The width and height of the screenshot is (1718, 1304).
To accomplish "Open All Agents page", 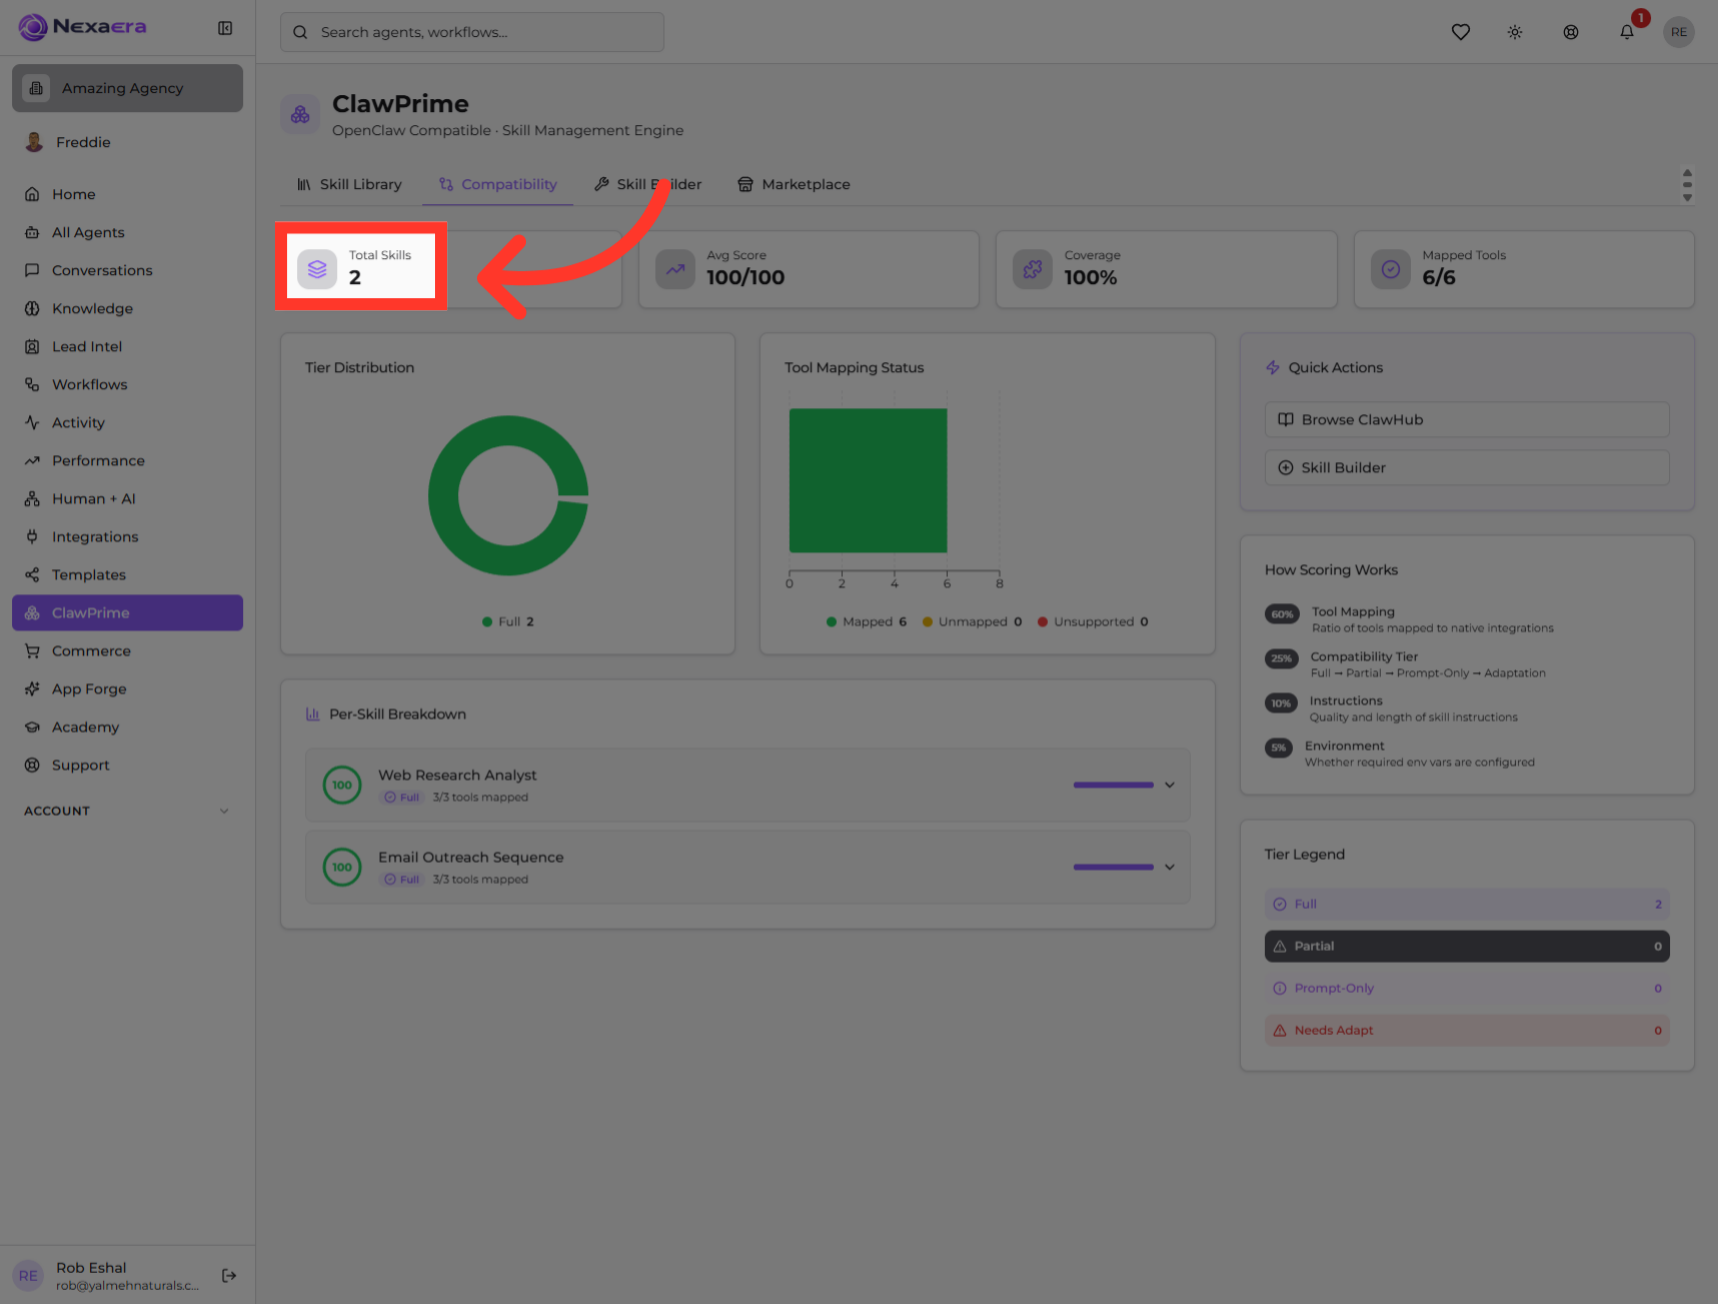I will pyautogui.click(x=127, y=232).
